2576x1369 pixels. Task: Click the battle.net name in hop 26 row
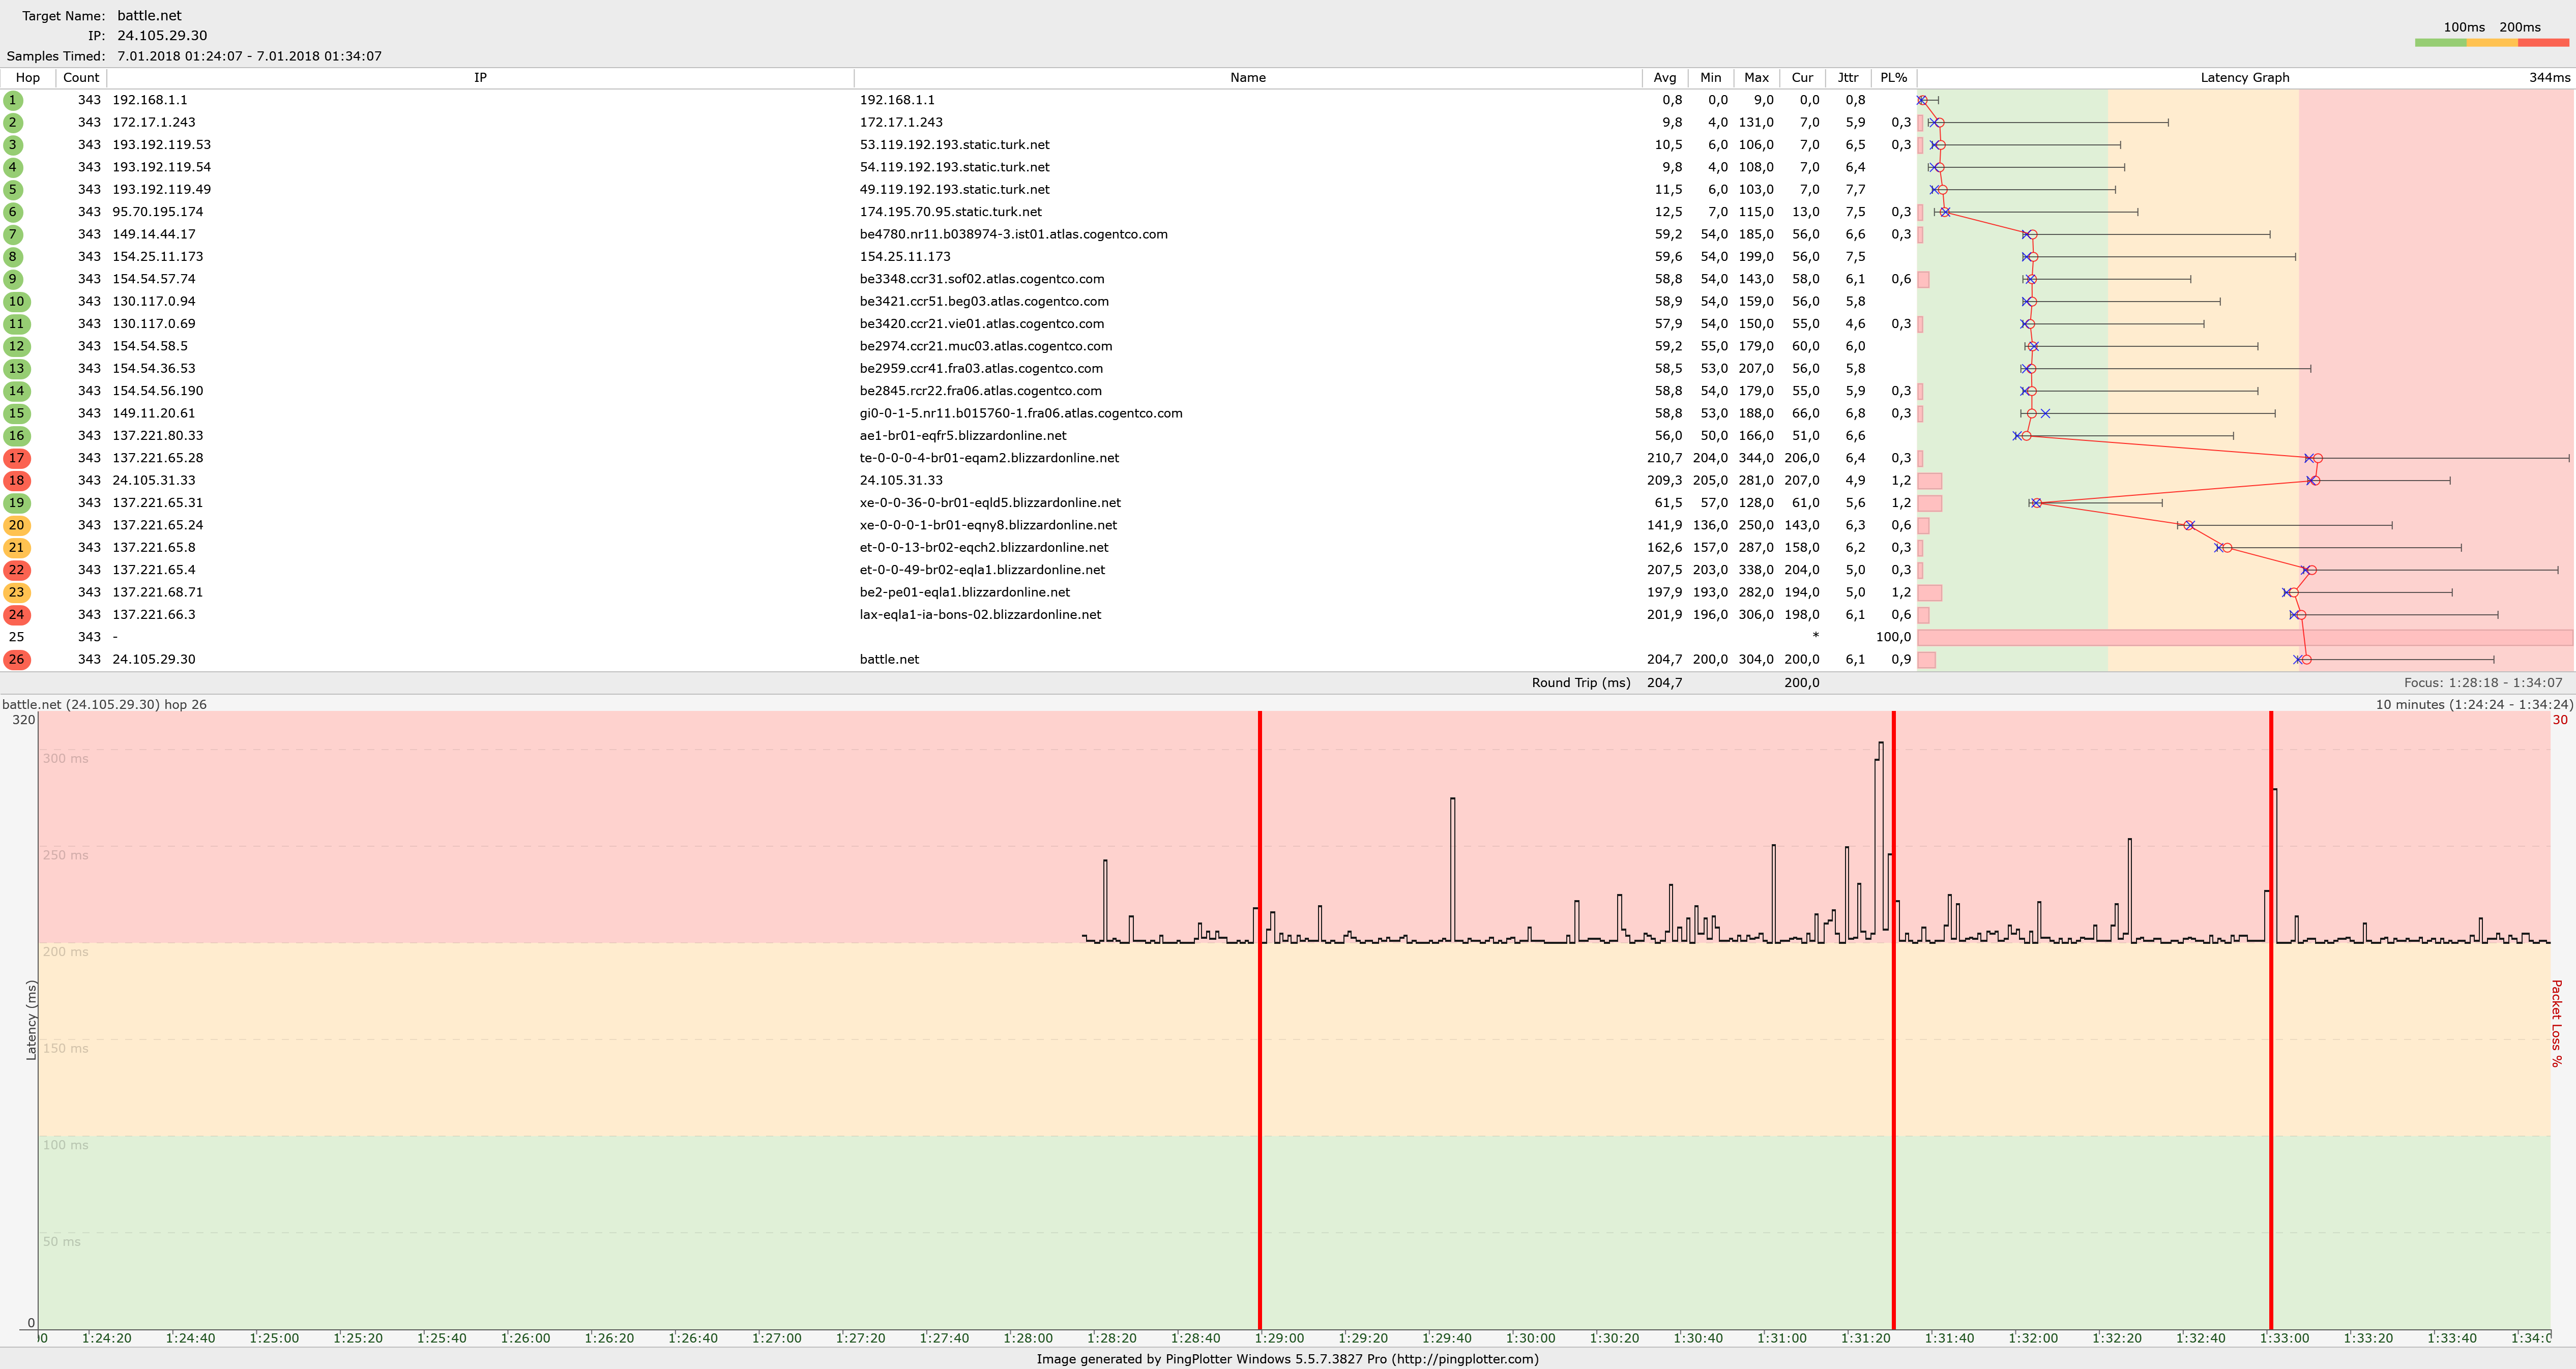[889, 659]
